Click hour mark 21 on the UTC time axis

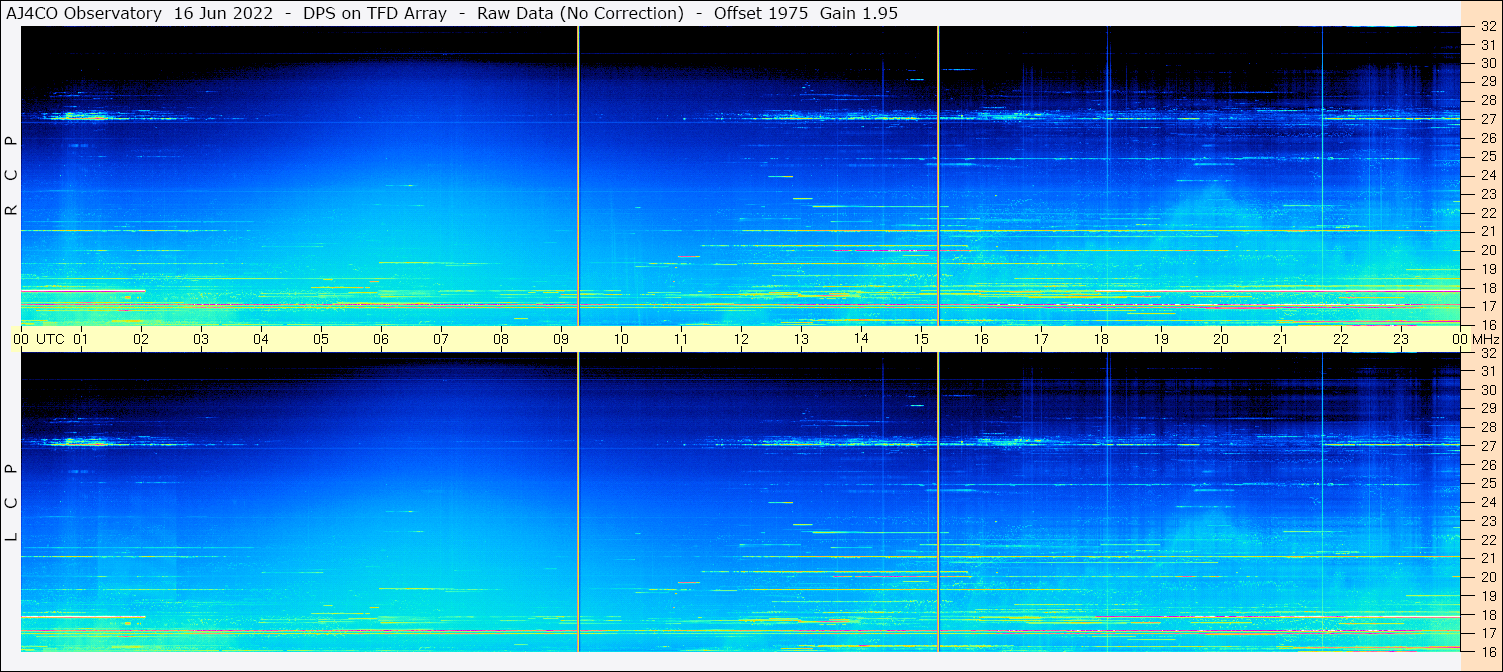1281,339
